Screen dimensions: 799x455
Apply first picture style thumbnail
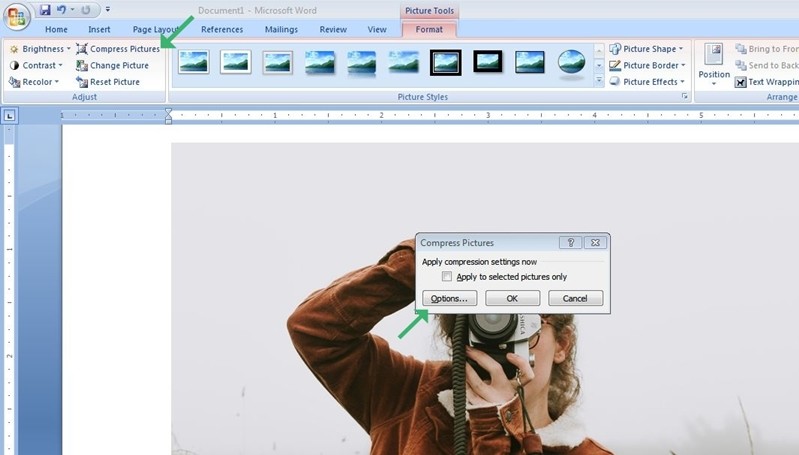(194, 62)
